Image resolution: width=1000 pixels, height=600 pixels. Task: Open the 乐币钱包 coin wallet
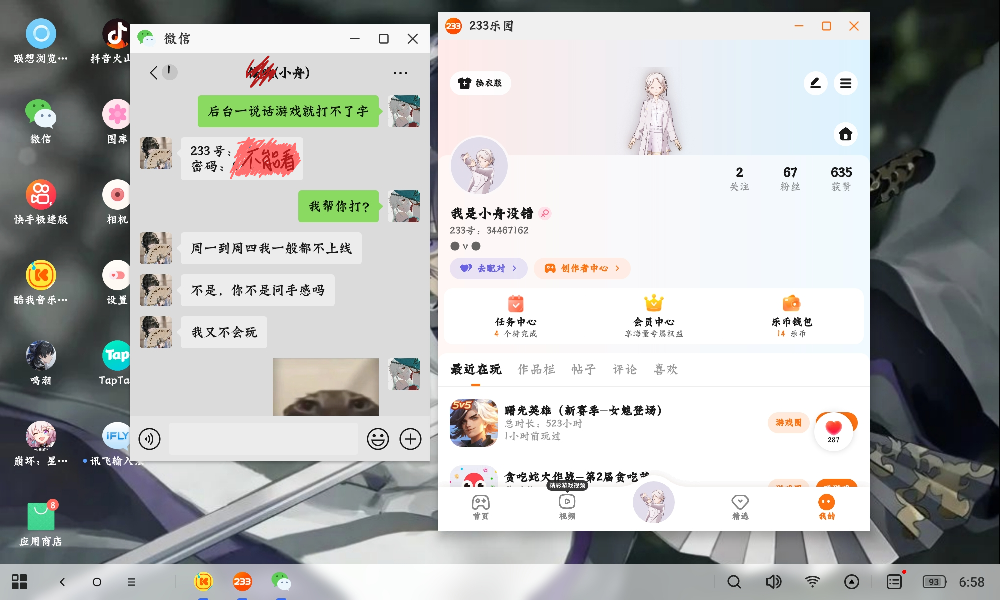tap(791, 316)
